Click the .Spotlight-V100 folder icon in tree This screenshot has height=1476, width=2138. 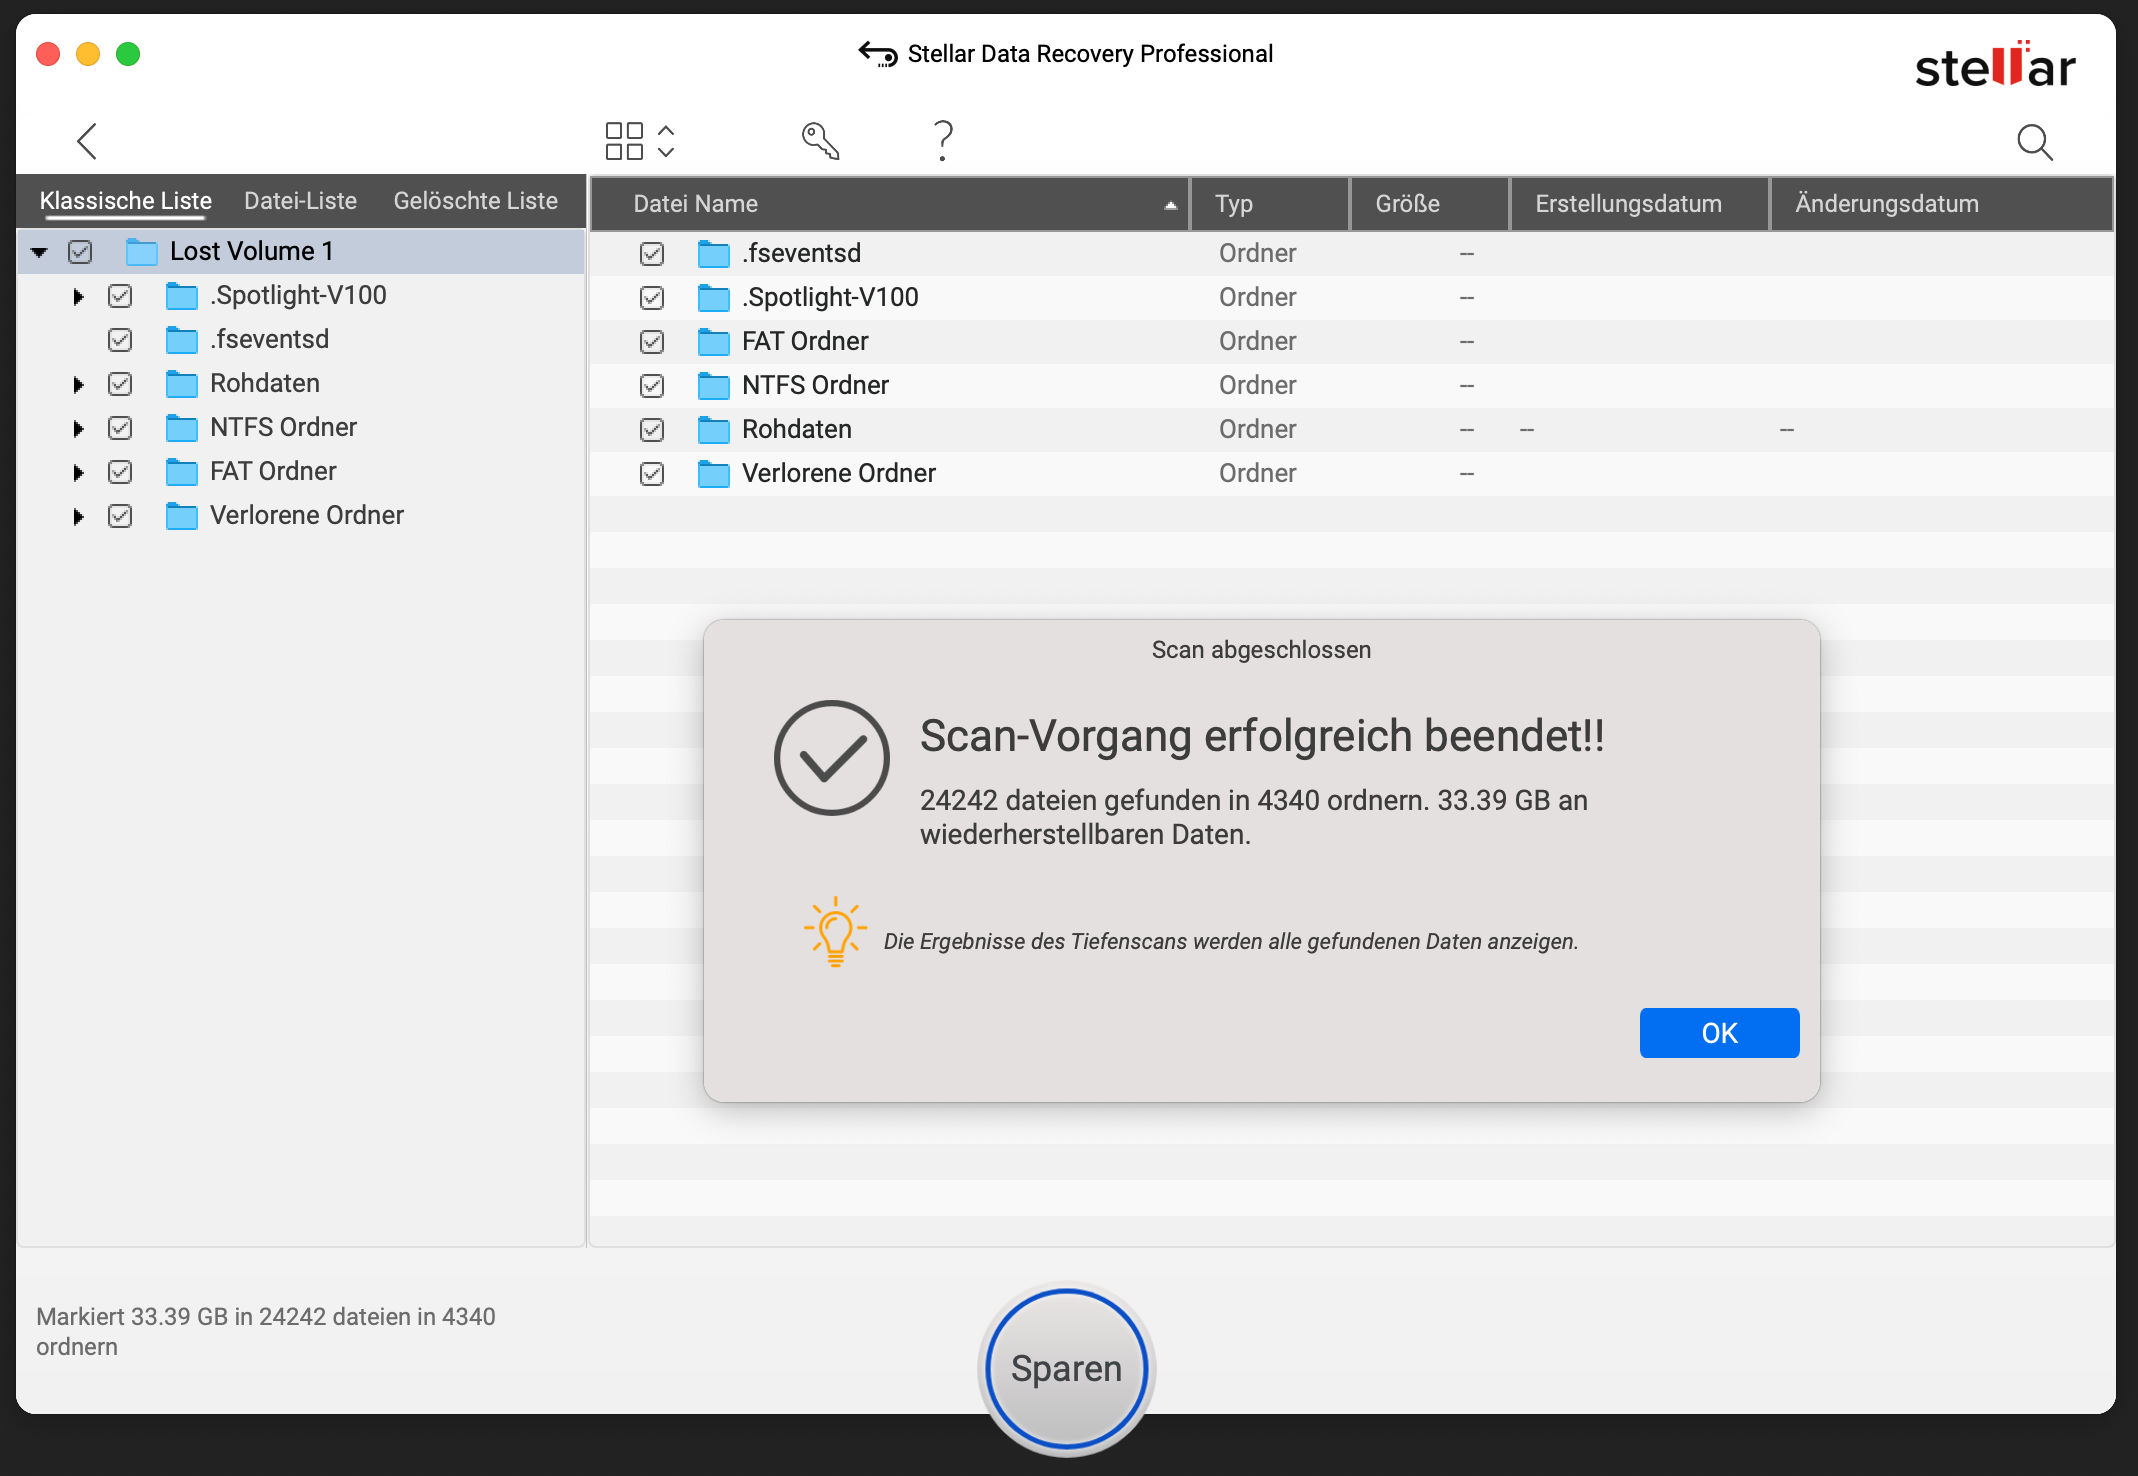(182, 296)
